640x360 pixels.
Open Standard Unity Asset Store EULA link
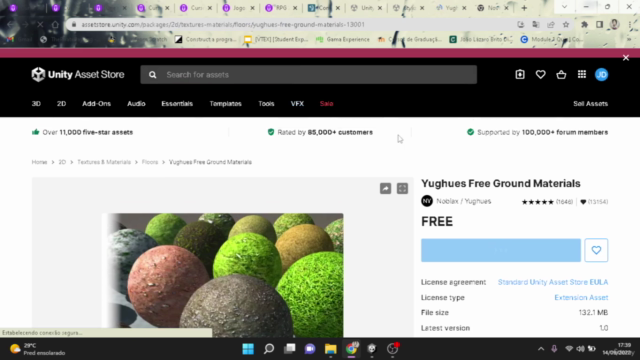pyautogui.click(x=553, y=282)
